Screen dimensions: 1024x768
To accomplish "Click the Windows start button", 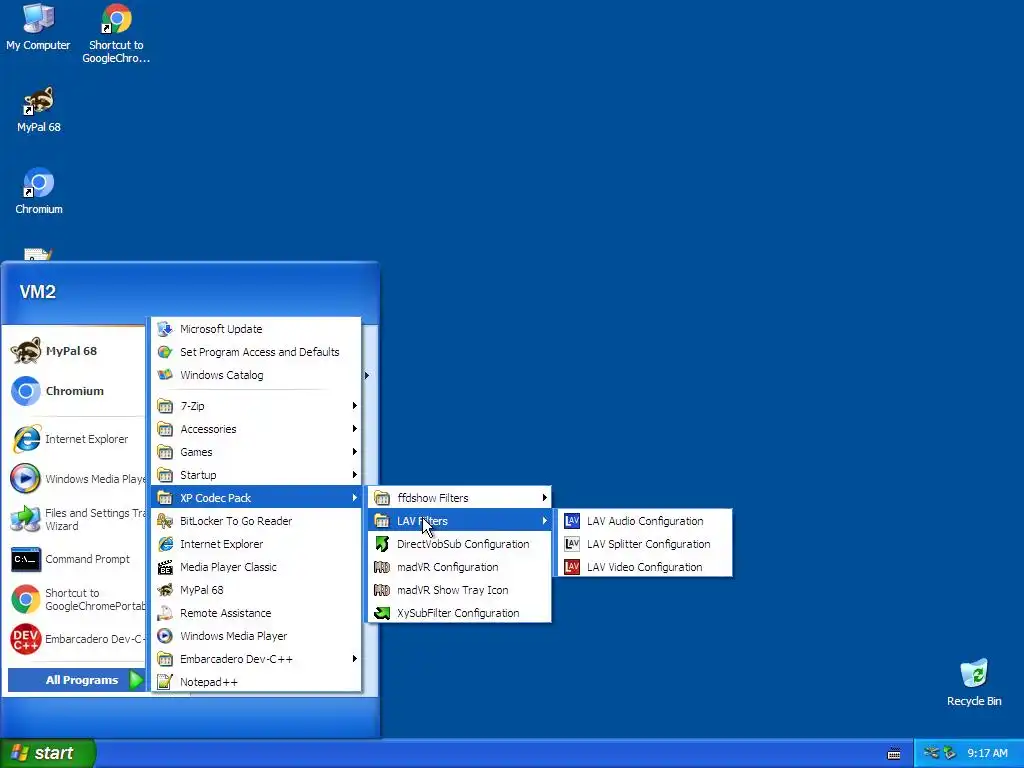I will pyautogui.click(x=48, y=753).
